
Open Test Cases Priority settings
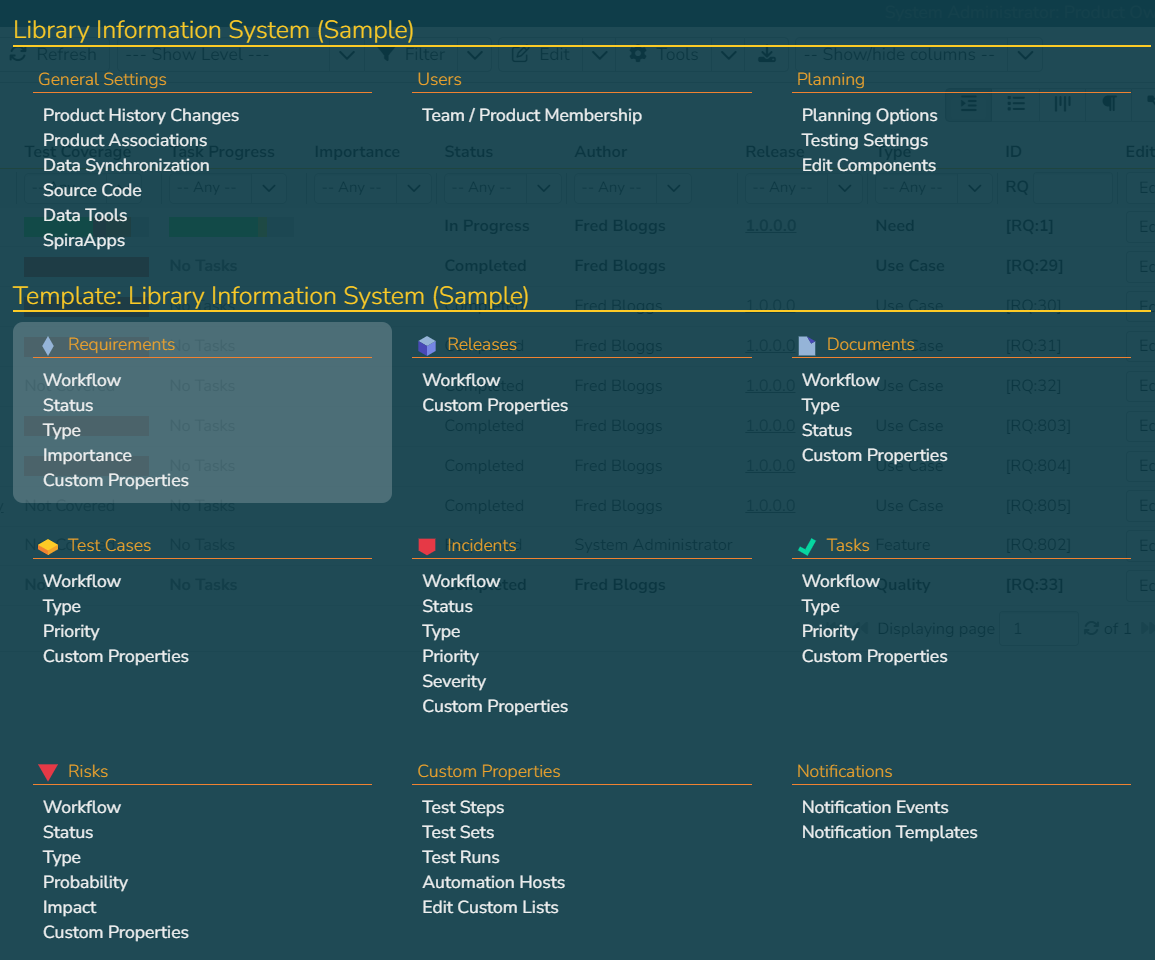[x=71, y=631]
